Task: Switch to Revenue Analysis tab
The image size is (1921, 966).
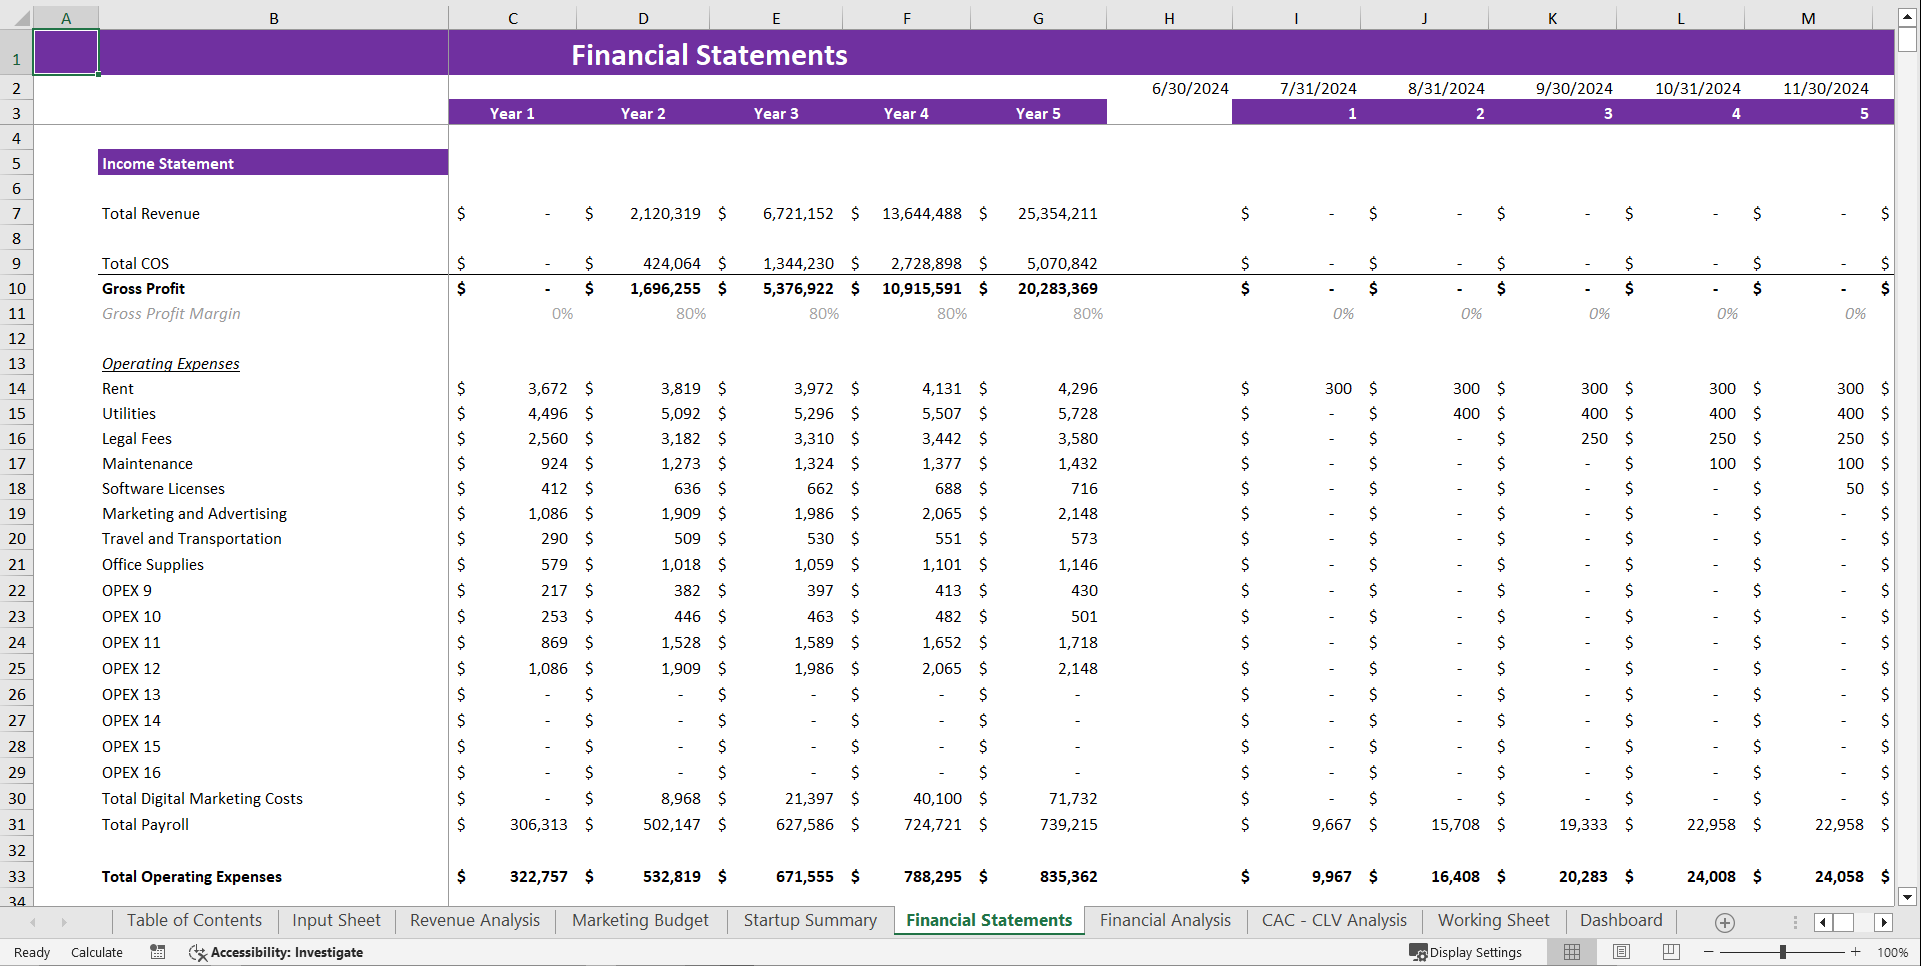Action: point(475,921)
